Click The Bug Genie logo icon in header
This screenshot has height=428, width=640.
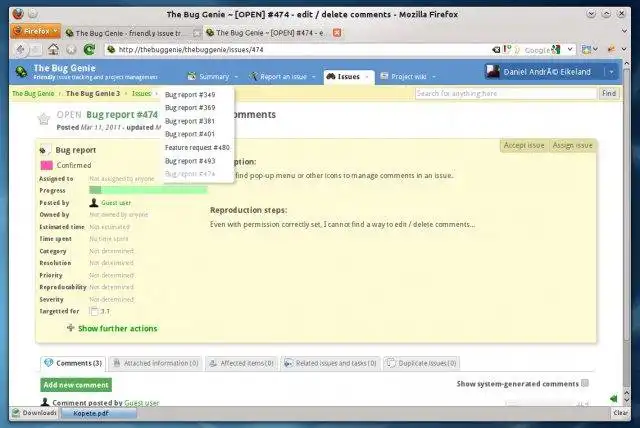tap(21, 72)
